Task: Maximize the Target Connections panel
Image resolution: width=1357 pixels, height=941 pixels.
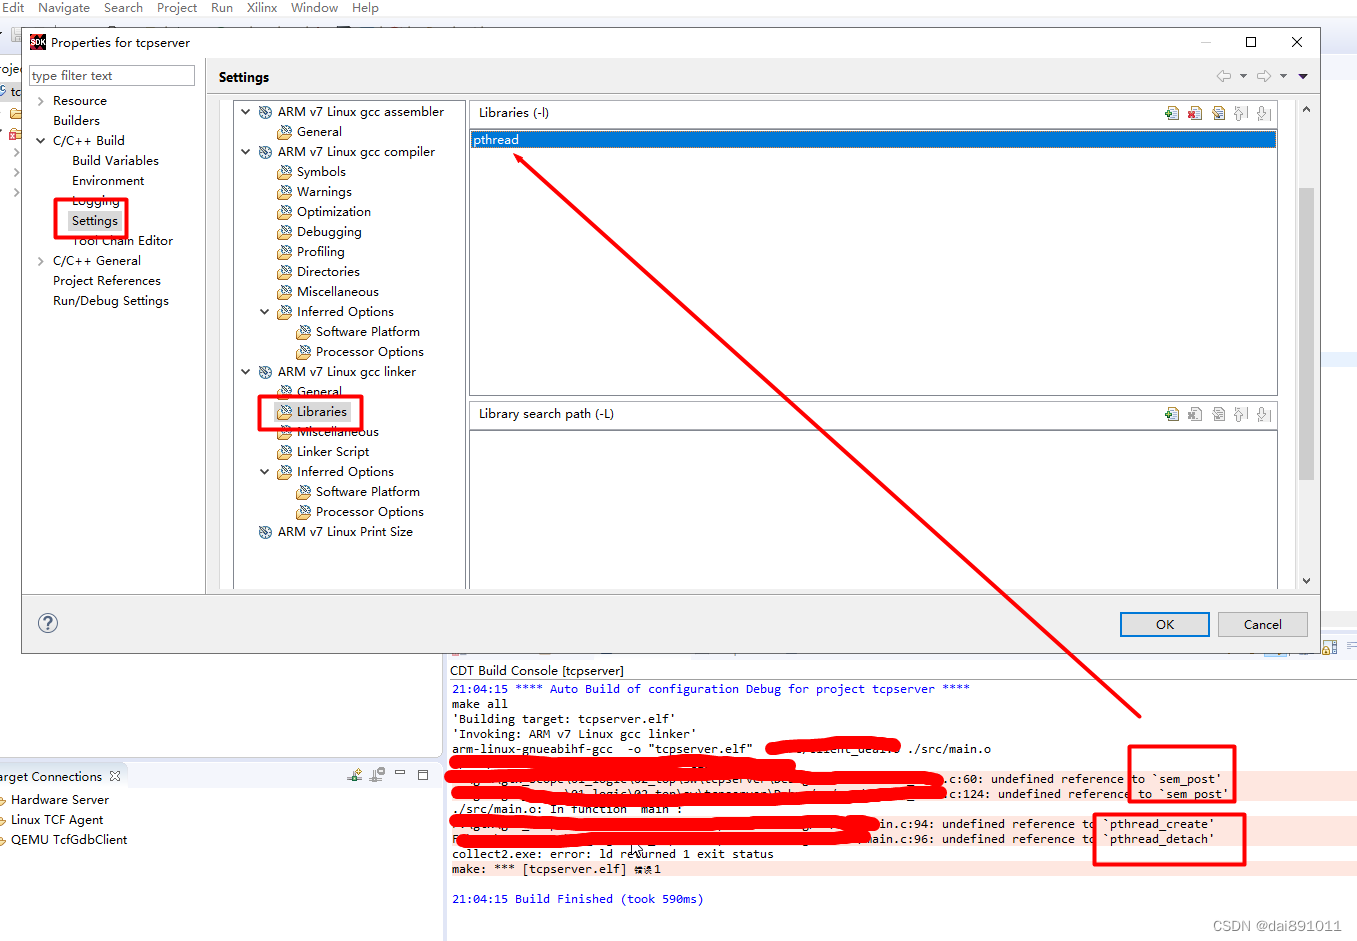Action: pos(423,775)
